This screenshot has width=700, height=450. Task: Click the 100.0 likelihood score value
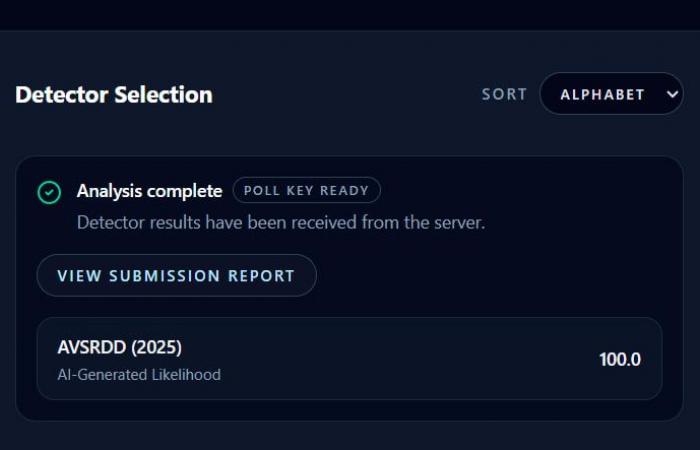[619, 360]
